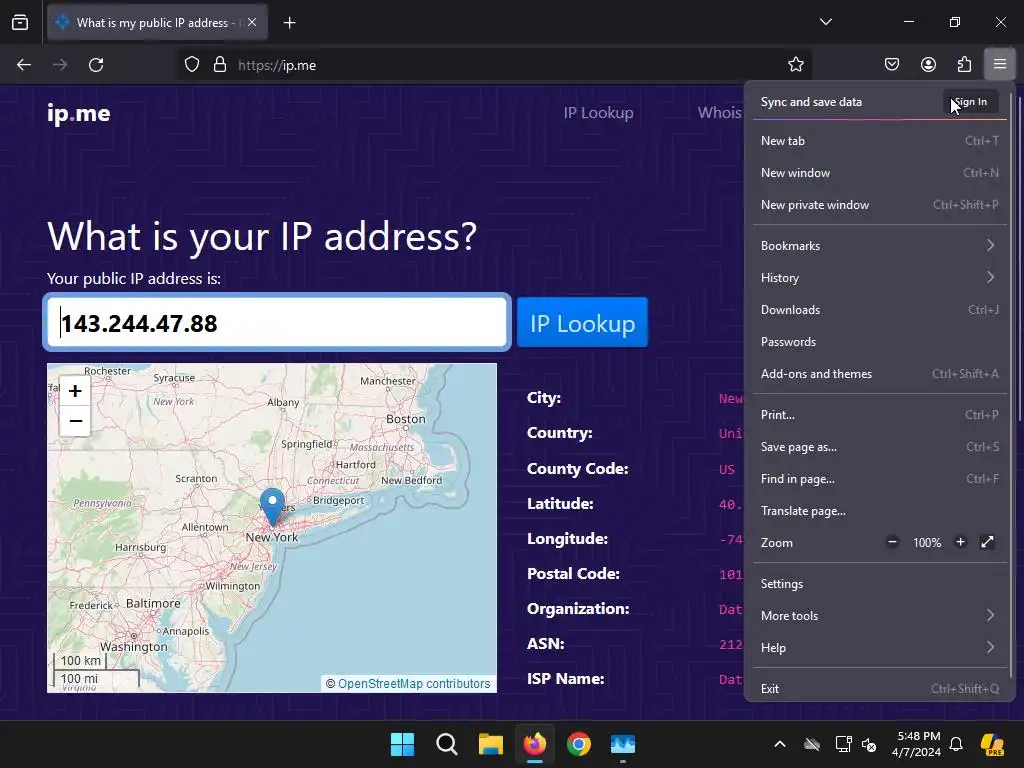
Task: Click the IP address field 143.244.47.88
Action: pos(277,323)
